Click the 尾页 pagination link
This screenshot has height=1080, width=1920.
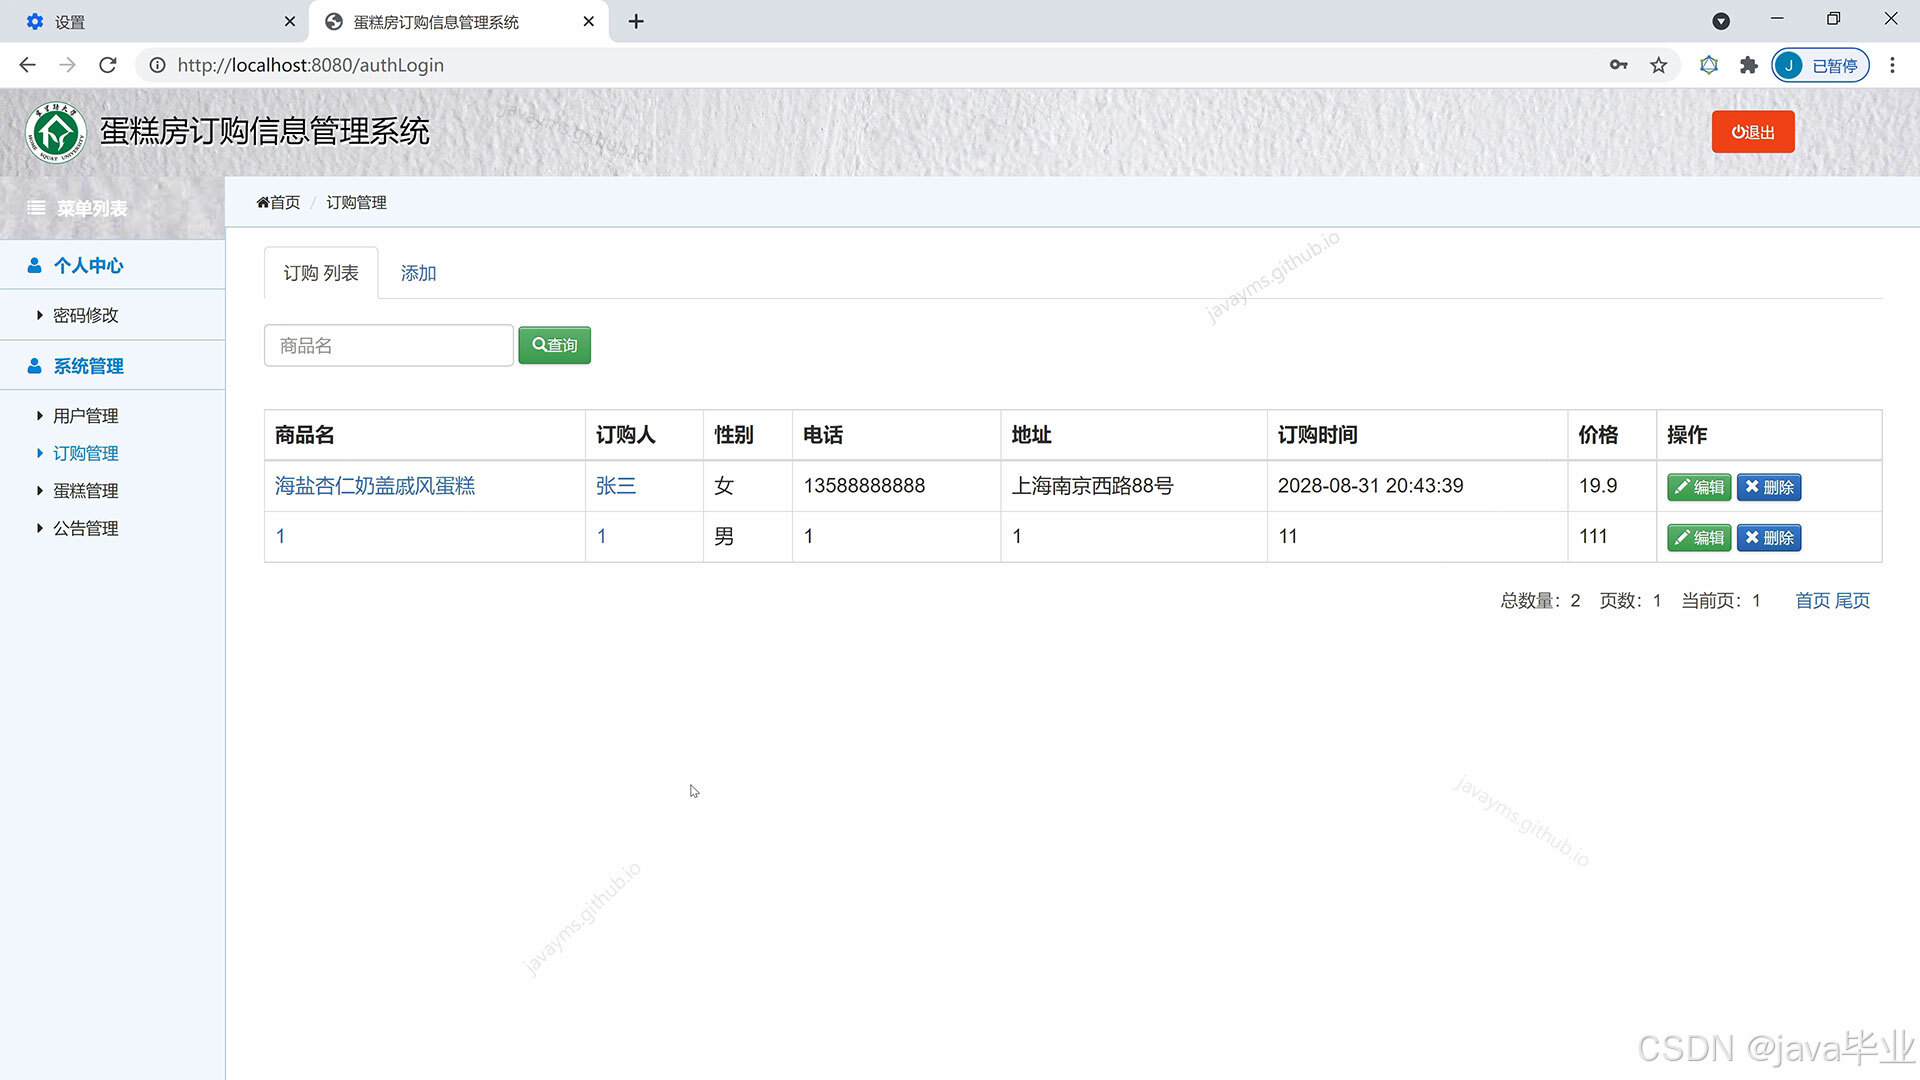coord(1852,600)
